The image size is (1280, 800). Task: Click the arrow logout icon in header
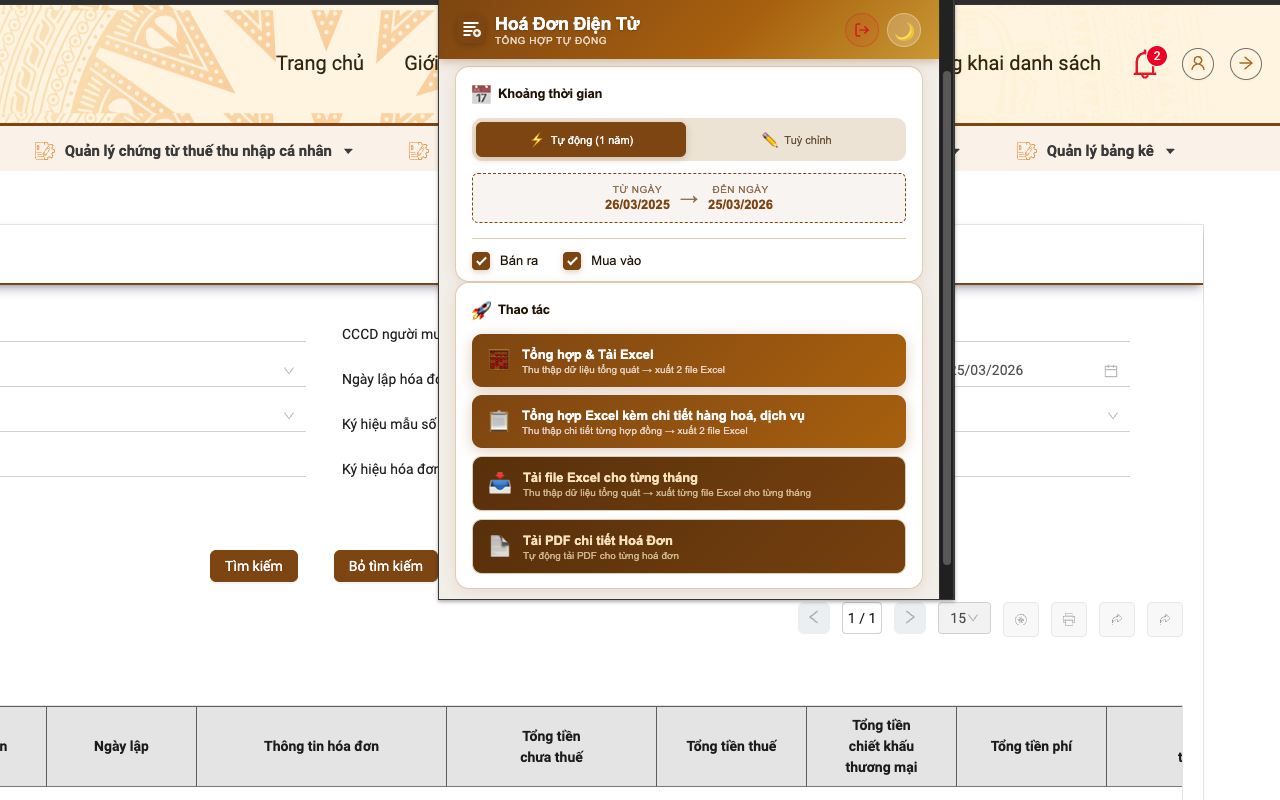click(1246, 64)
